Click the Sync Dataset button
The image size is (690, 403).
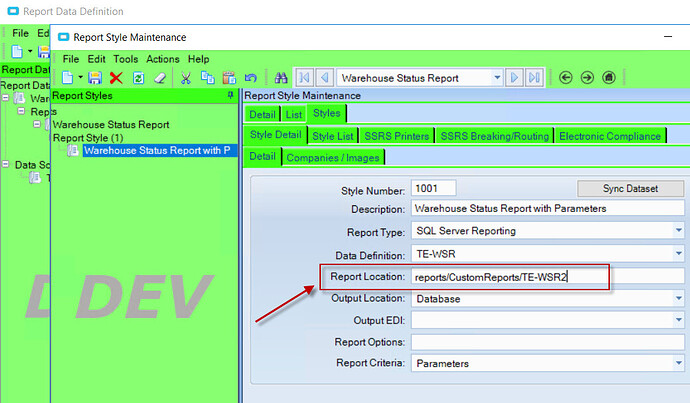pos(630,188)
